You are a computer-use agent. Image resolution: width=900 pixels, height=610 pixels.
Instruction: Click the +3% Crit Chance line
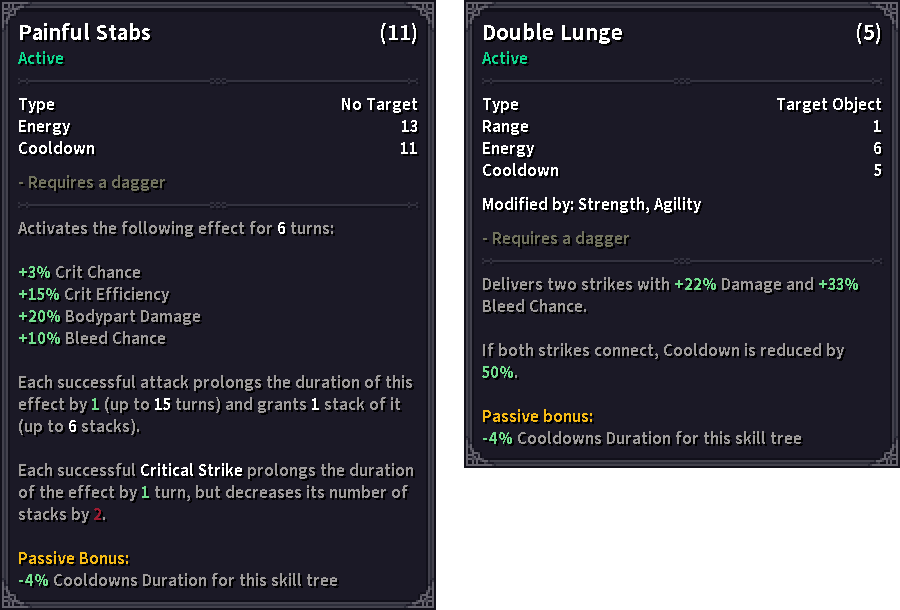tap(79, 272)
